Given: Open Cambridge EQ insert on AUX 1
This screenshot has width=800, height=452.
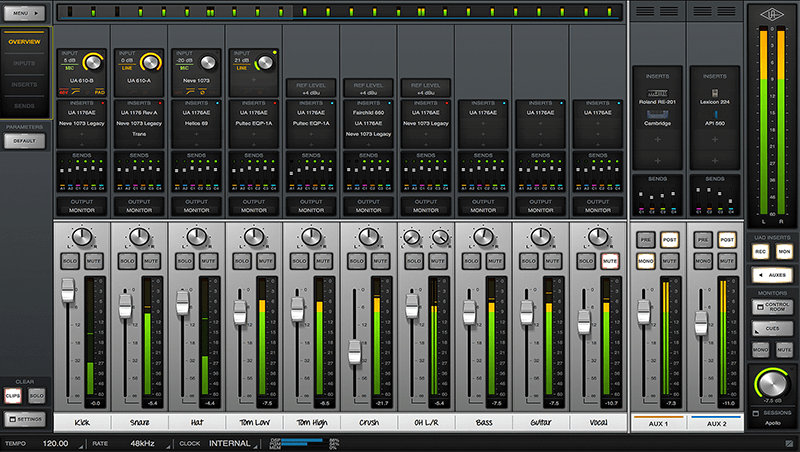Looking at the screenshot, I should [657, 118].
